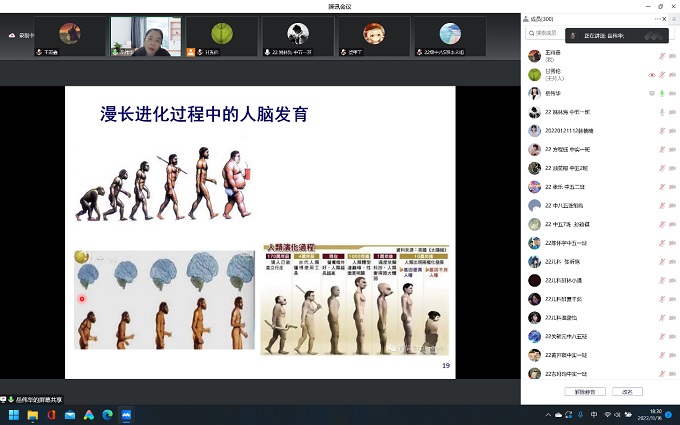
Task: Open the Windows Start menu
Action: (14, 414)
